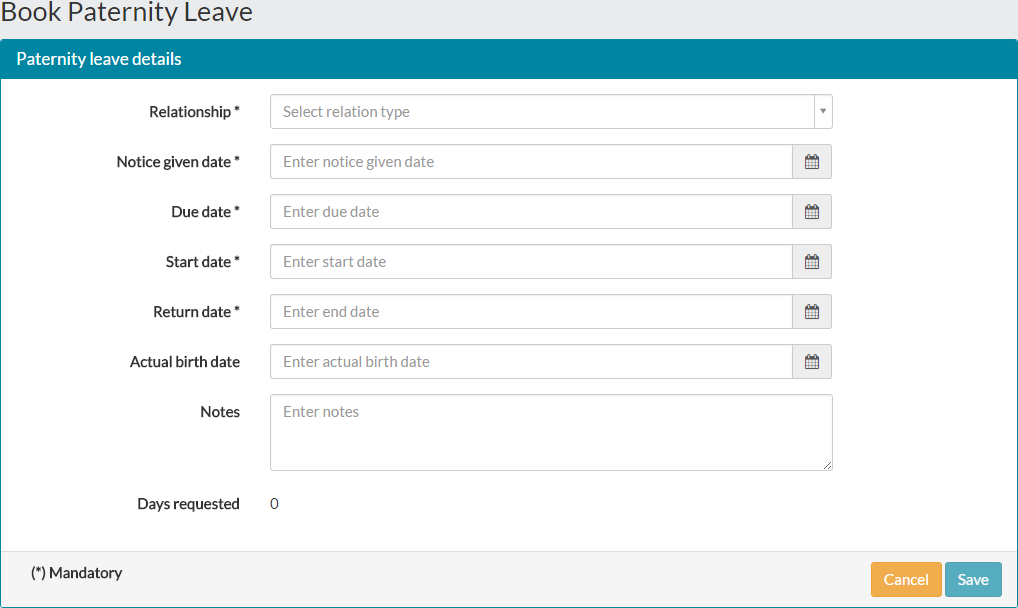Click into the Enter due date field
Image resolution: width=1018 pixels, height=608 pixels.
click(x=531, y=212)
